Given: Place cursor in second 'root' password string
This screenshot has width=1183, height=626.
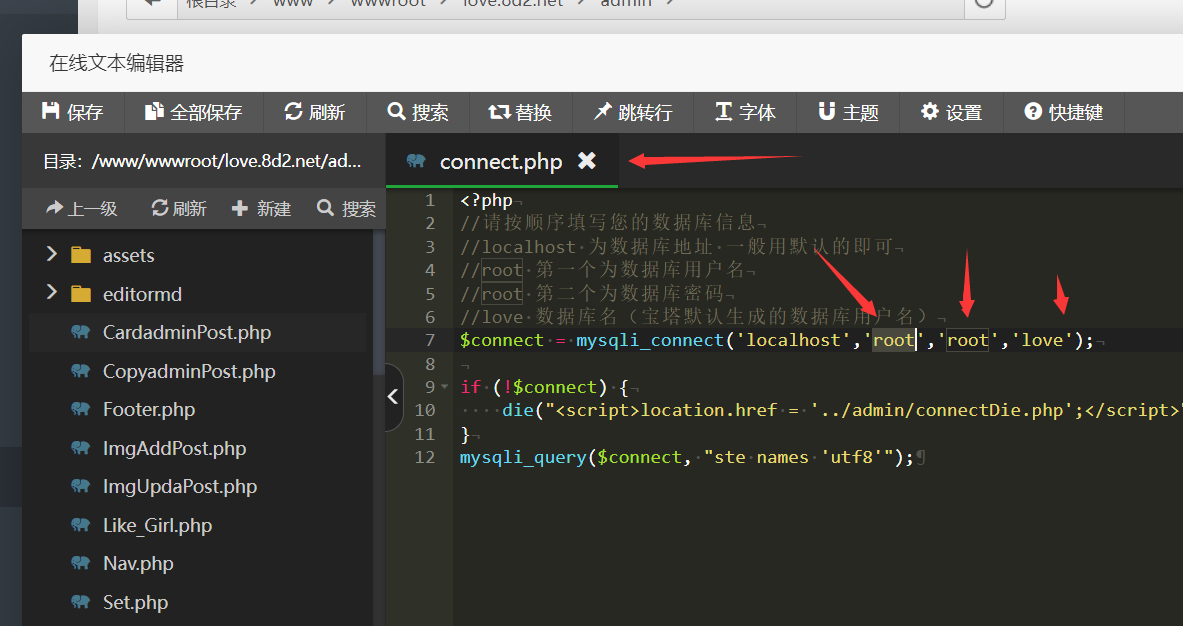Looking at the screenshot, I should point(968,340).
